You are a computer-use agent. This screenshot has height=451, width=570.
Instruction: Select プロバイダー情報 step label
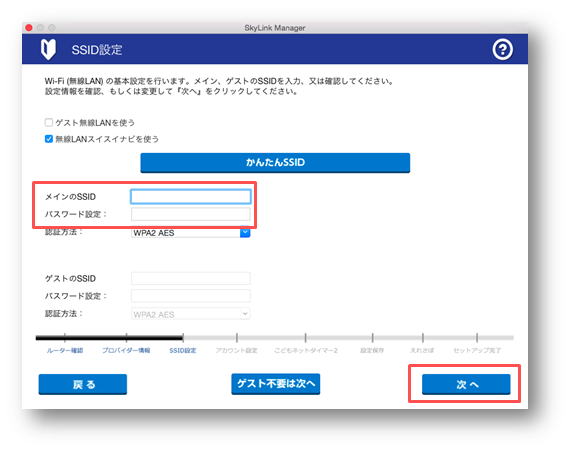click(126, 350)
